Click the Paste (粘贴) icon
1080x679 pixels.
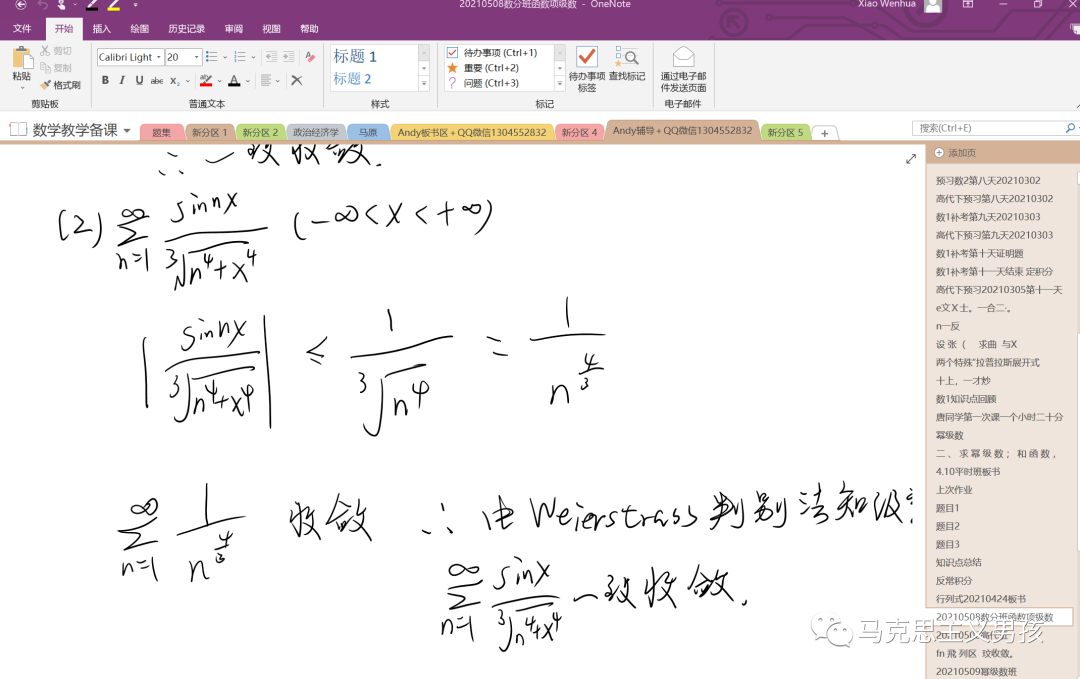[22, 65]
